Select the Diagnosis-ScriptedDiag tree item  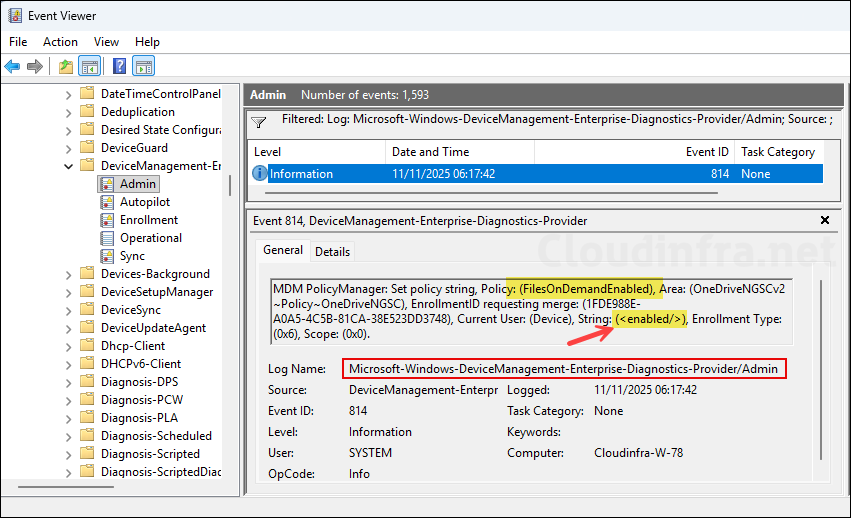point(161,471)
